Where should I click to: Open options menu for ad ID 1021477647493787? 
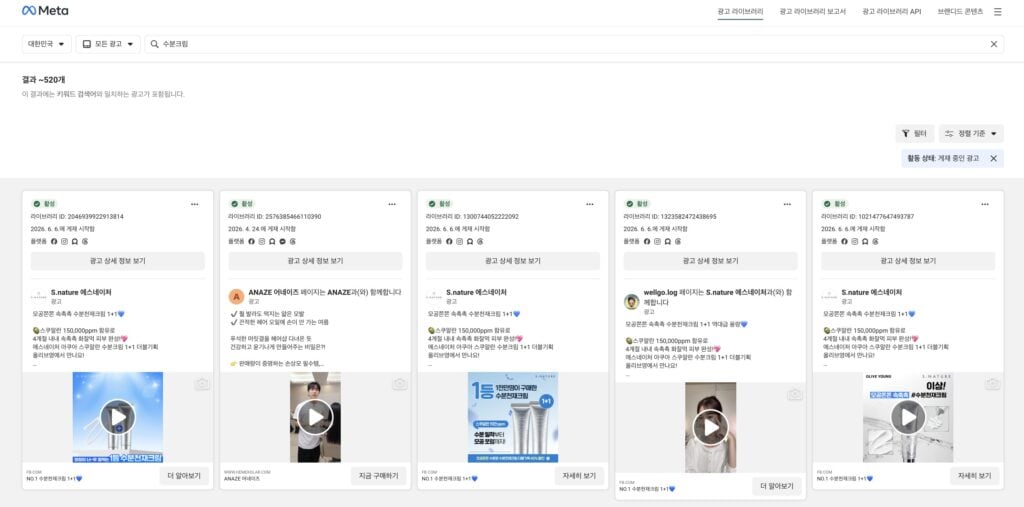985,204
